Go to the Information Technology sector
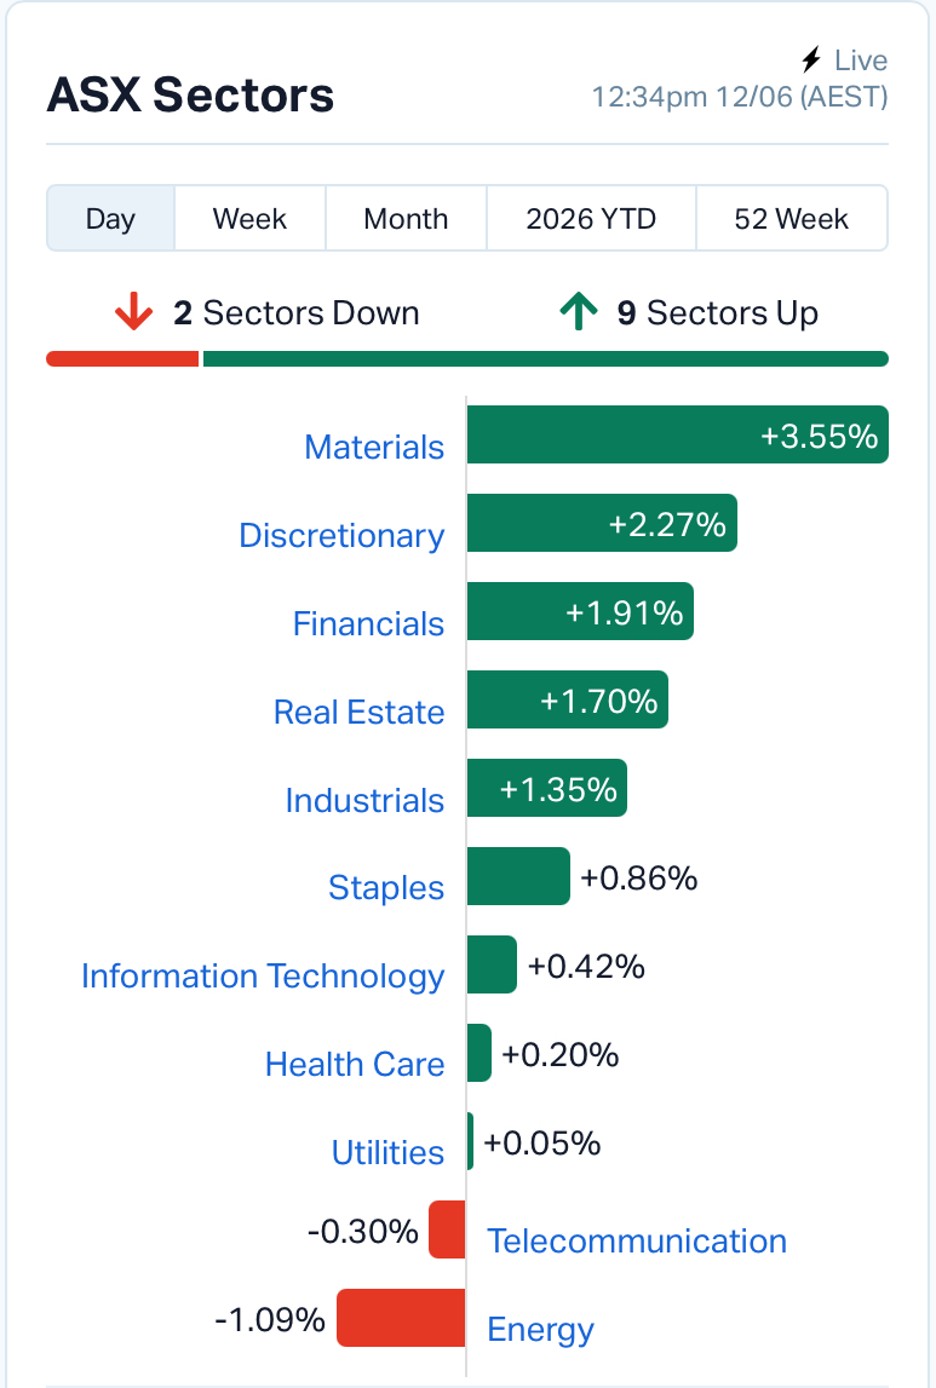Viewport: 936px width, 1388px height. click(x=263, y=977)
